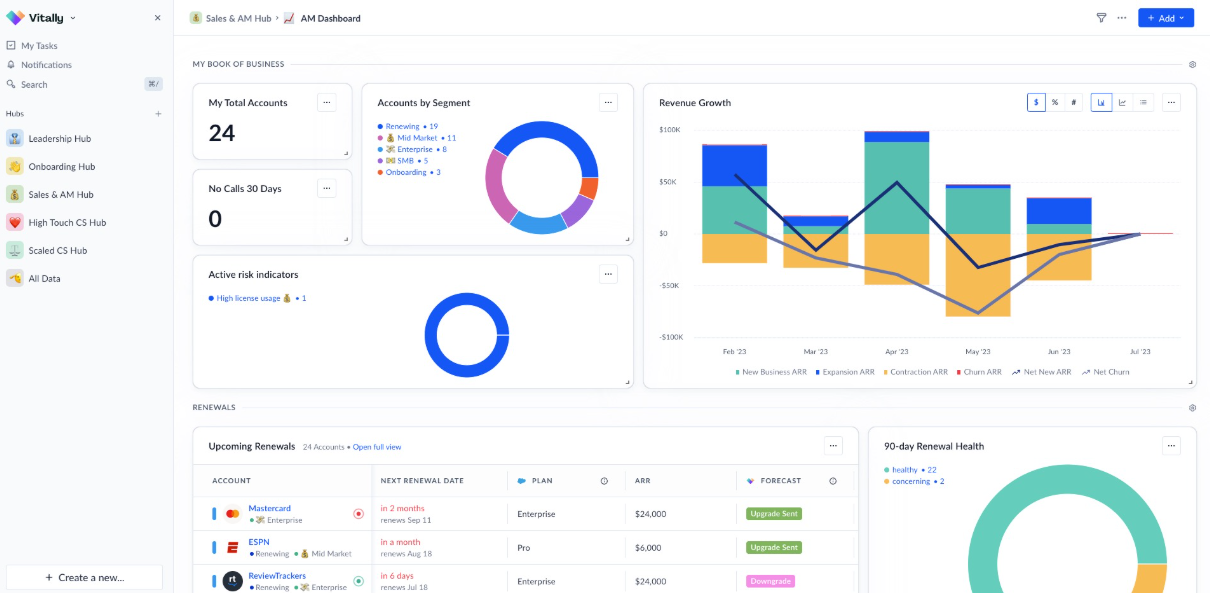Sort by Next Renewal Date column header
Image resolution: width=1210 pixels, height=593 pixels.
(x=422, y=481)
